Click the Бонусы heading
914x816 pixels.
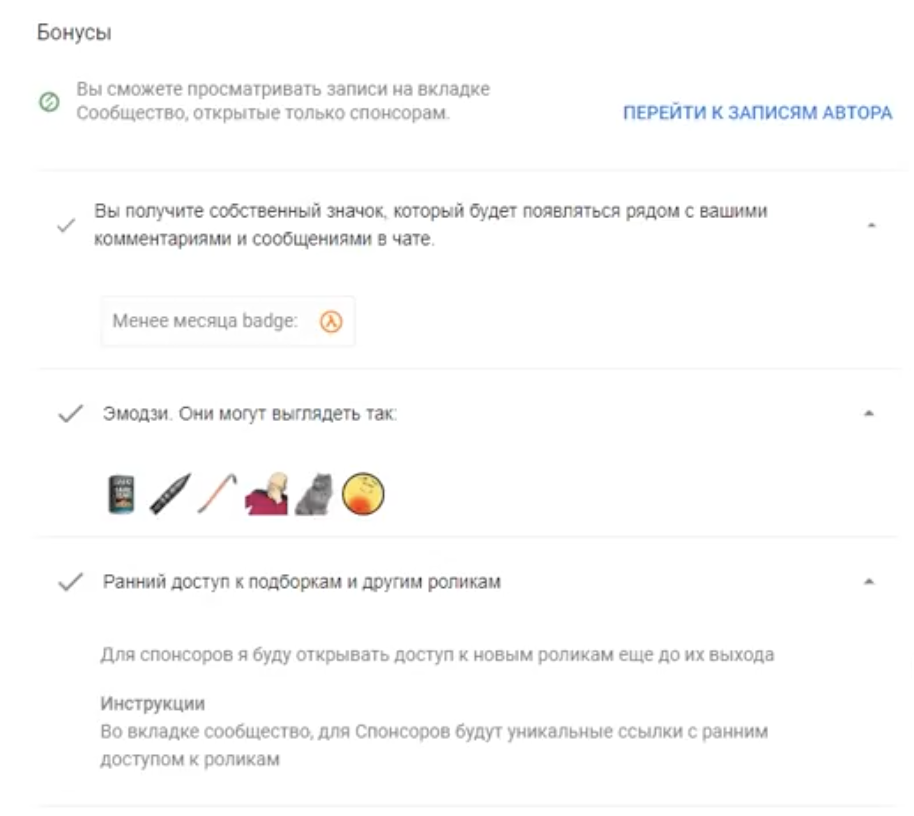tap(74, 33)
